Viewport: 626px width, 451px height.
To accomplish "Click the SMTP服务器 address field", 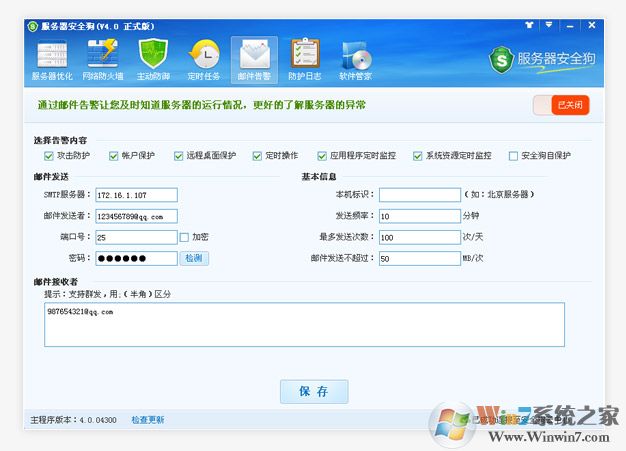I will coord(137,195).
